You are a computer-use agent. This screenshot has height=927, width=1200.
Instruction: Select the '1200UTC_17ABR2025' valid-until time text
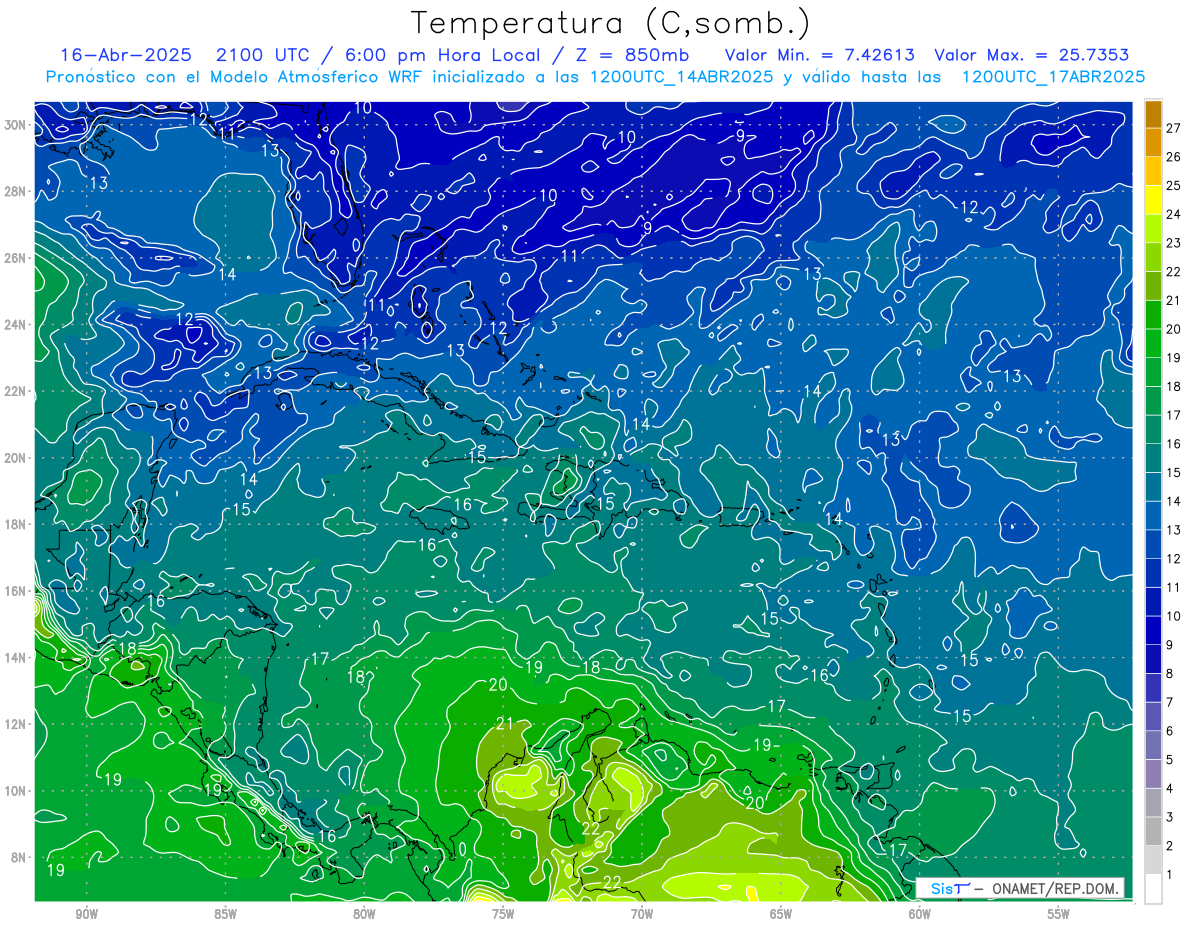click(1053, 77)
